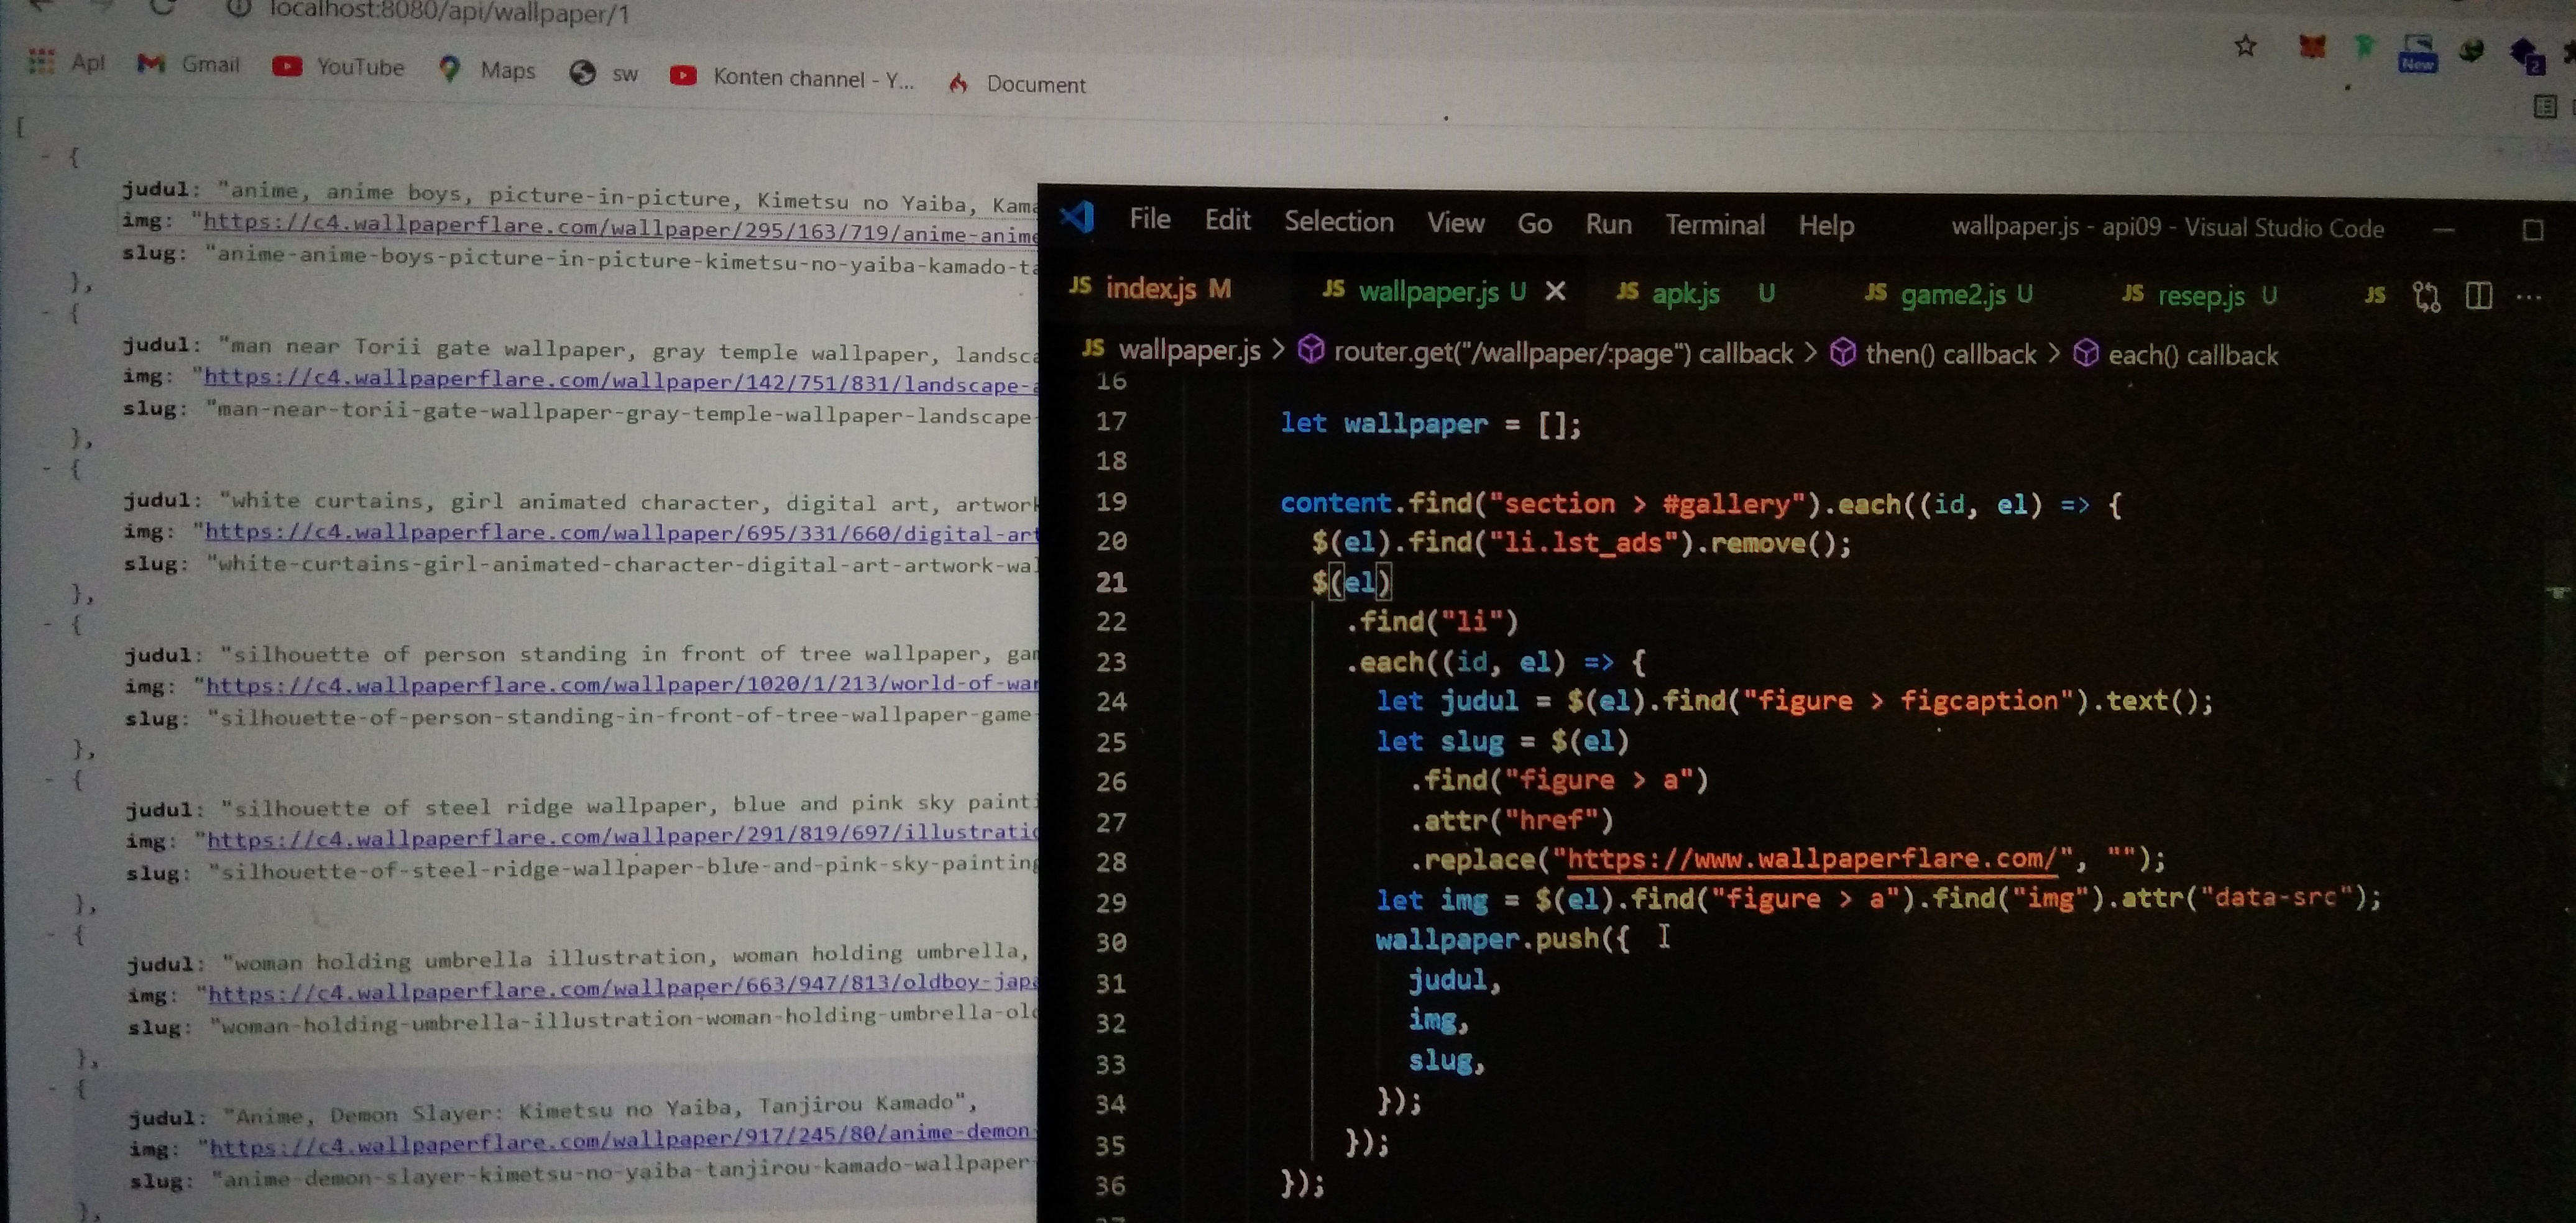Click the VS Code logo icon
Screen dimensions: 2576x1223
pyautogui.click(x=1077, y=217)
